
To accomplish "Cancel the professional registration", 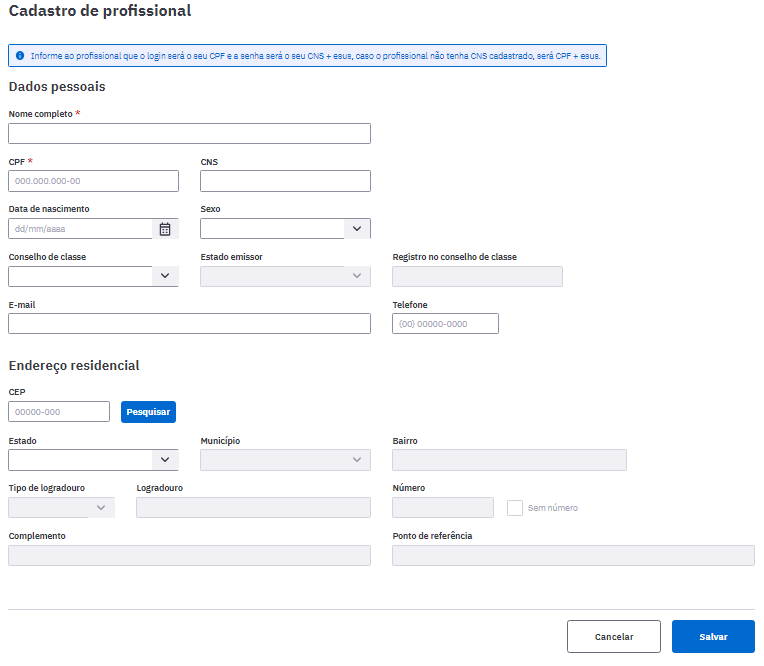I will (x=614, y=637).
